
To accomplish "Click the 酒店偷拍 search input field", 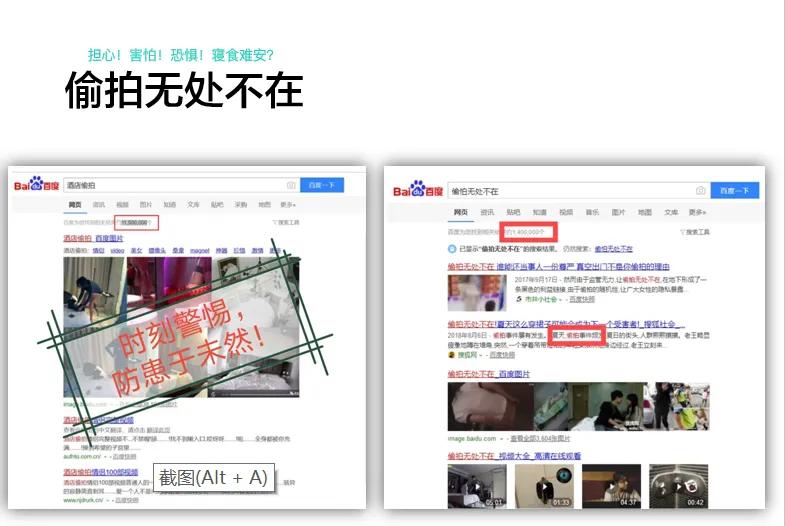I will pyautogui.click(x=181, y=185).
